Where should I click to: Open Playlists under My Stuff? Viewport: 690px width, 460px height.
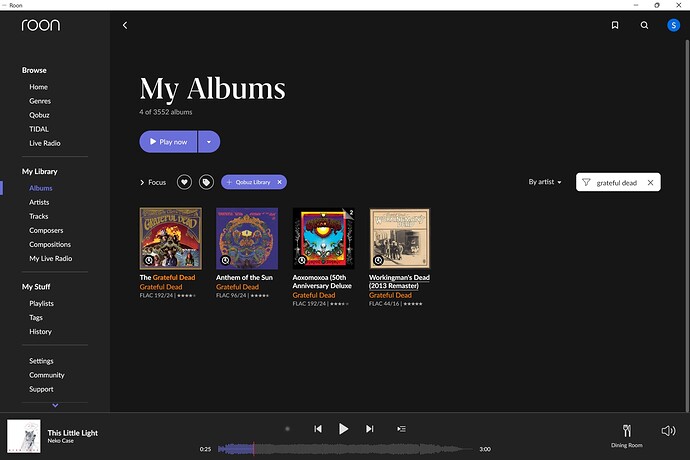[x=41, y=303]
